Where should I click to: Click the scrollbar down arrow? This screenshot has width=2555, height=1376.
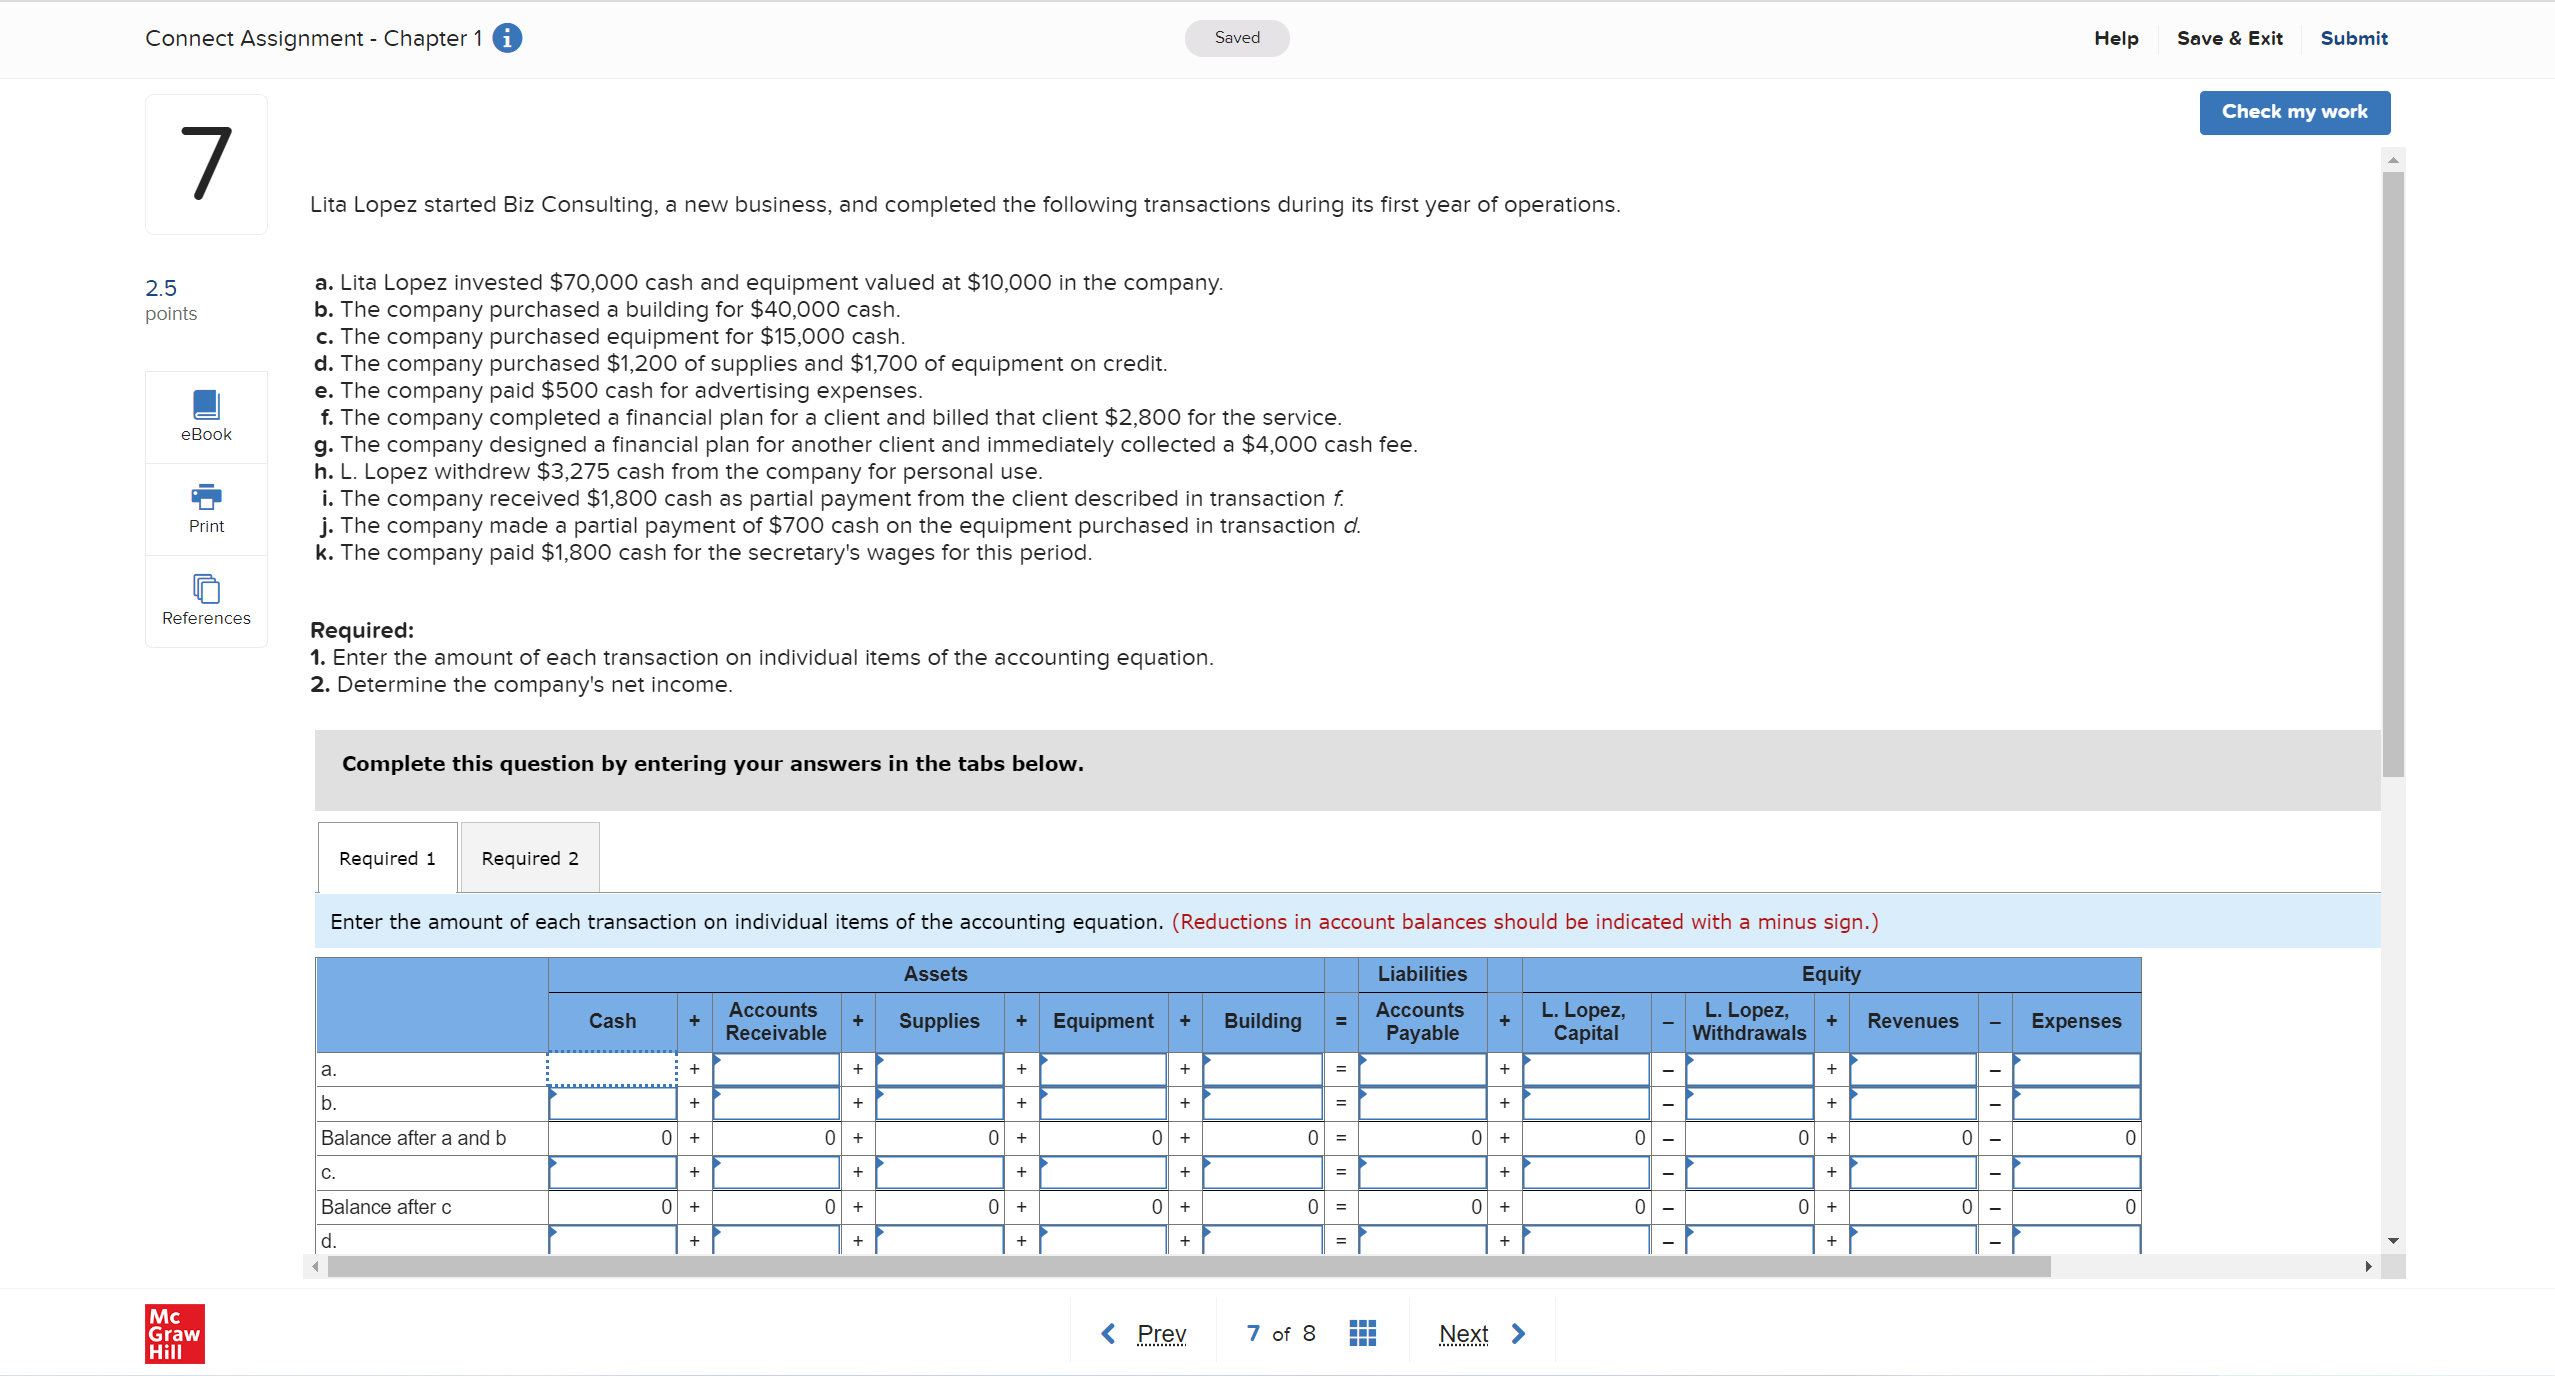coord(2393,1241)
